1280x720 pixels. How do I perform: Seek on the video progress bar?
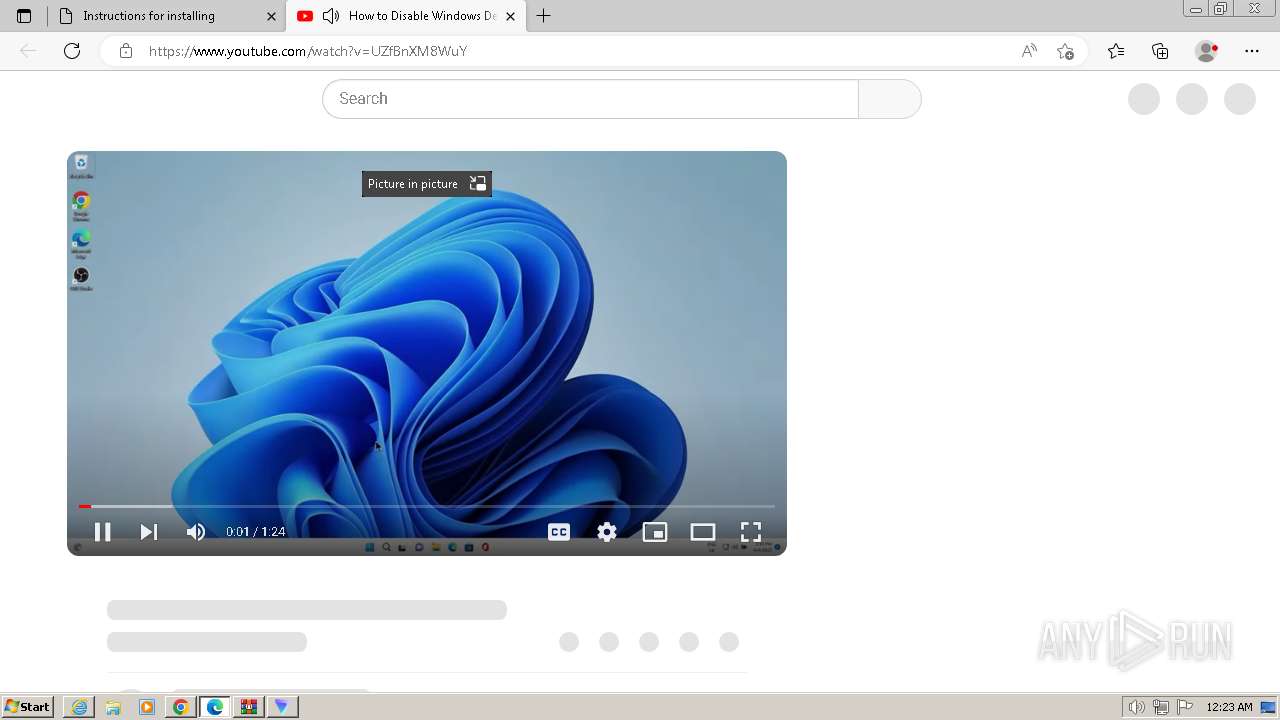click(427, 506)
